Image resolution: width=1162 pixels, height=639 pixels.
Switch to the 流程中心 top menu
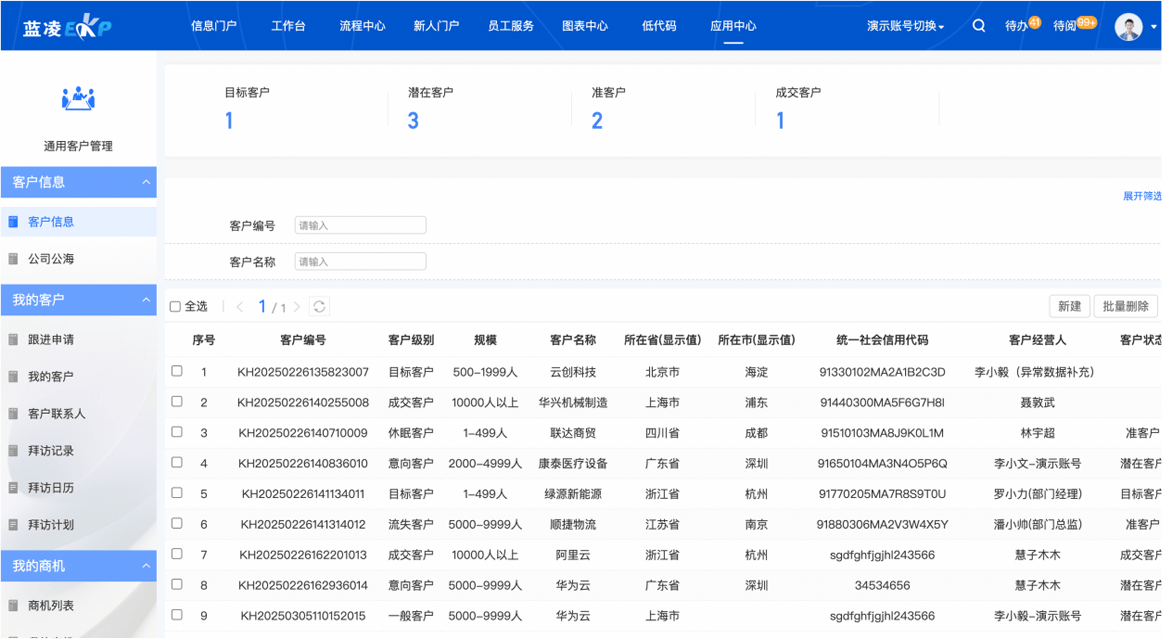[362, 26]
